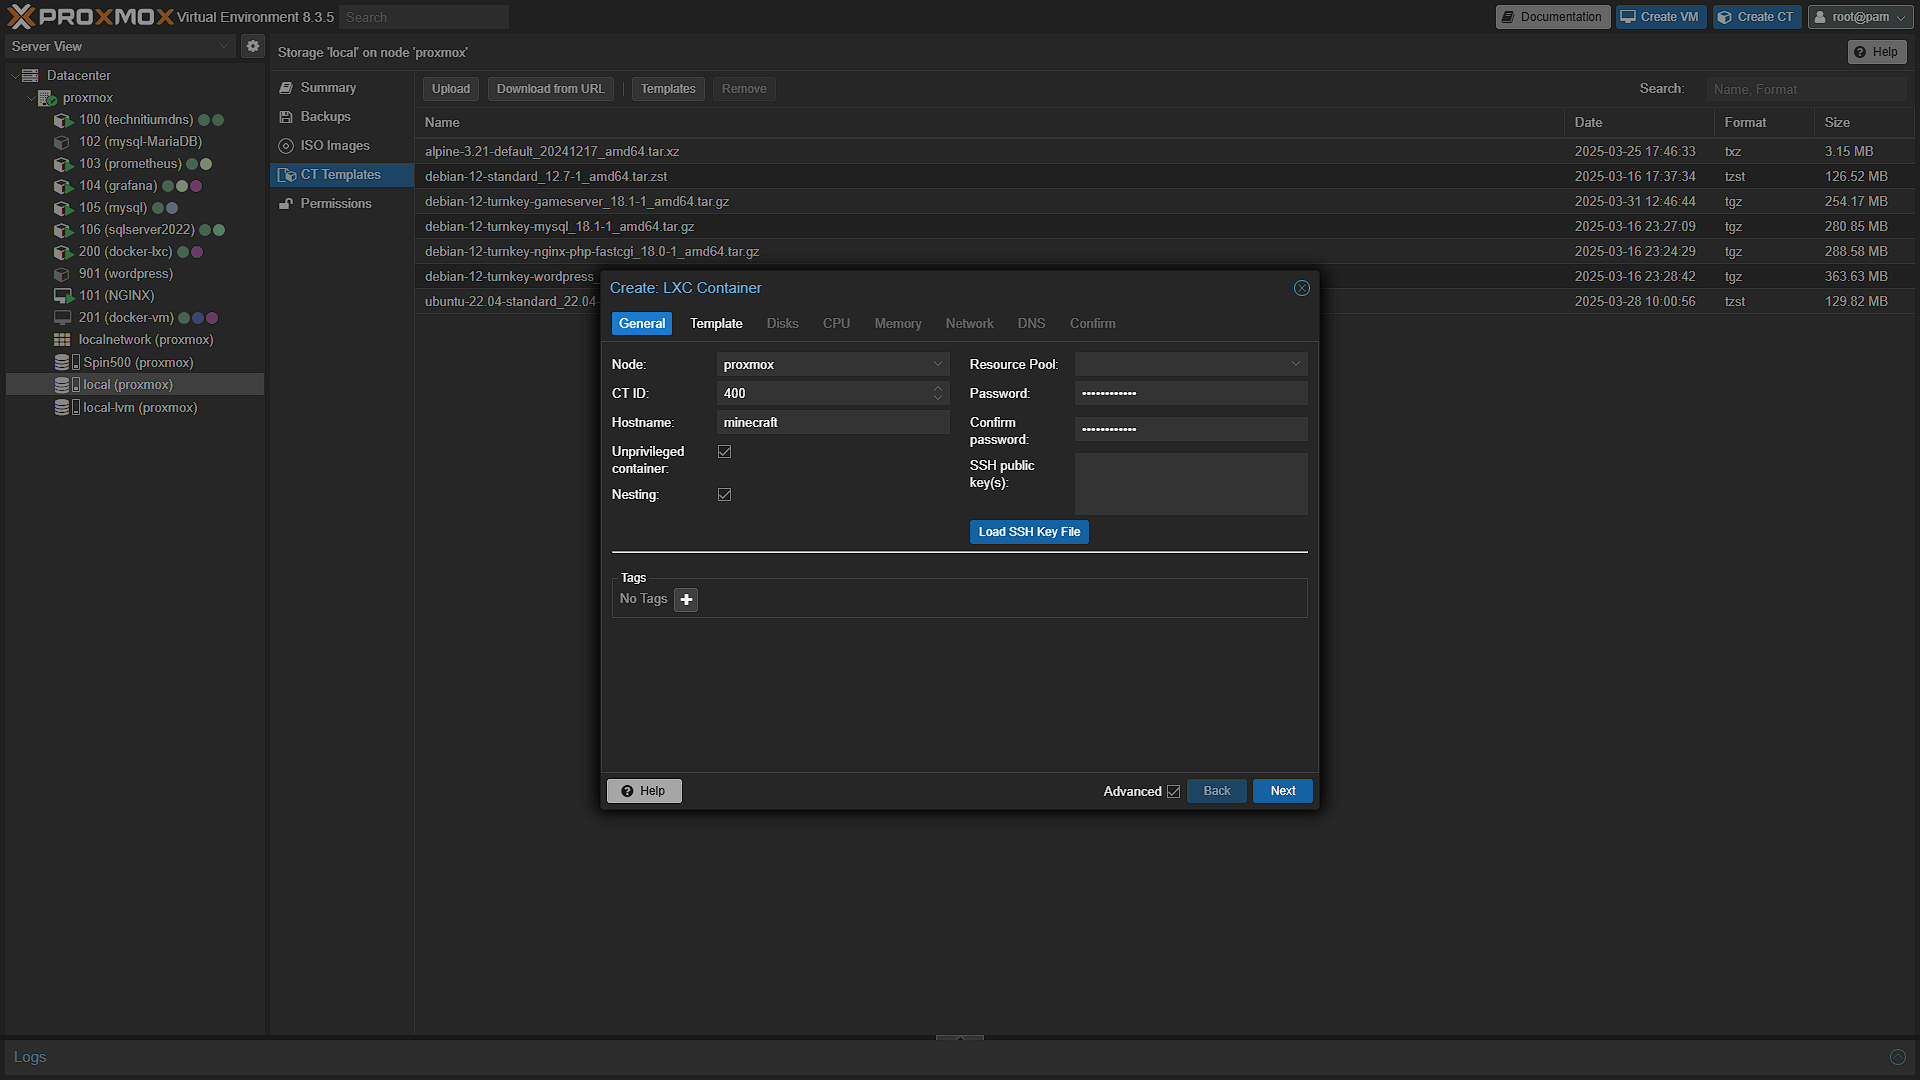1920x1080 pixels.
Task: Increment the CT ID spinner
Action: [938, 388]
